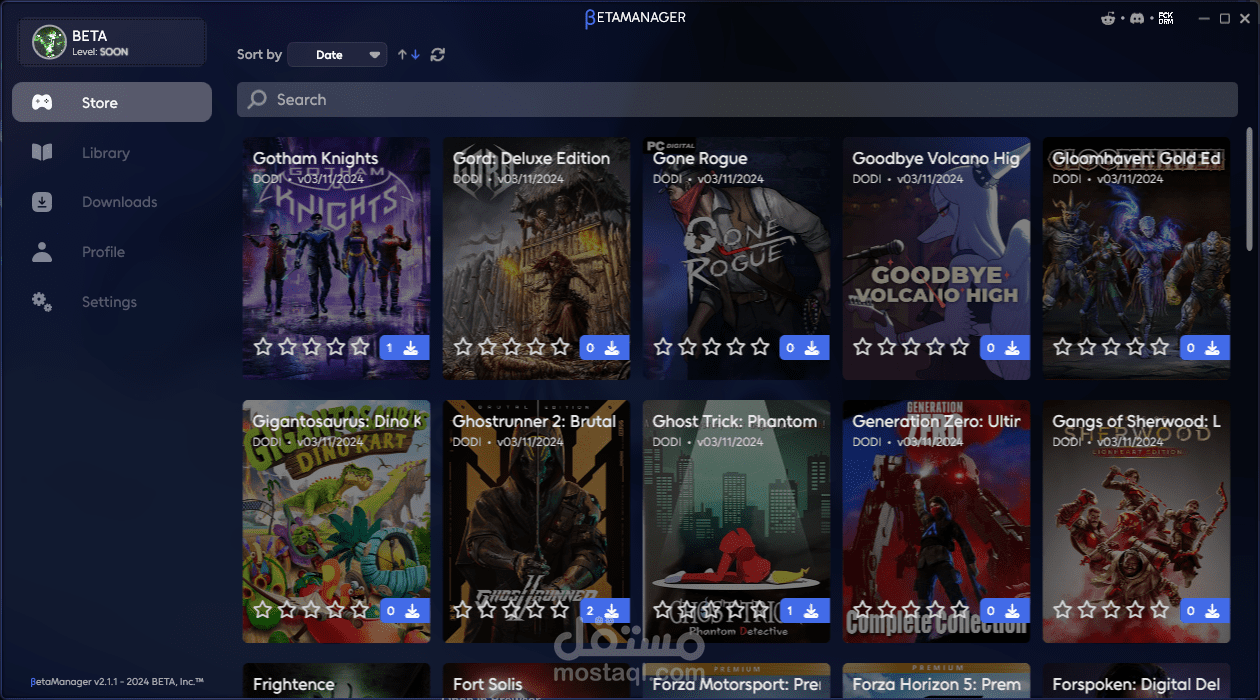Click the Generation Zero title text
Screen dimensions: 1260x700
936,422
